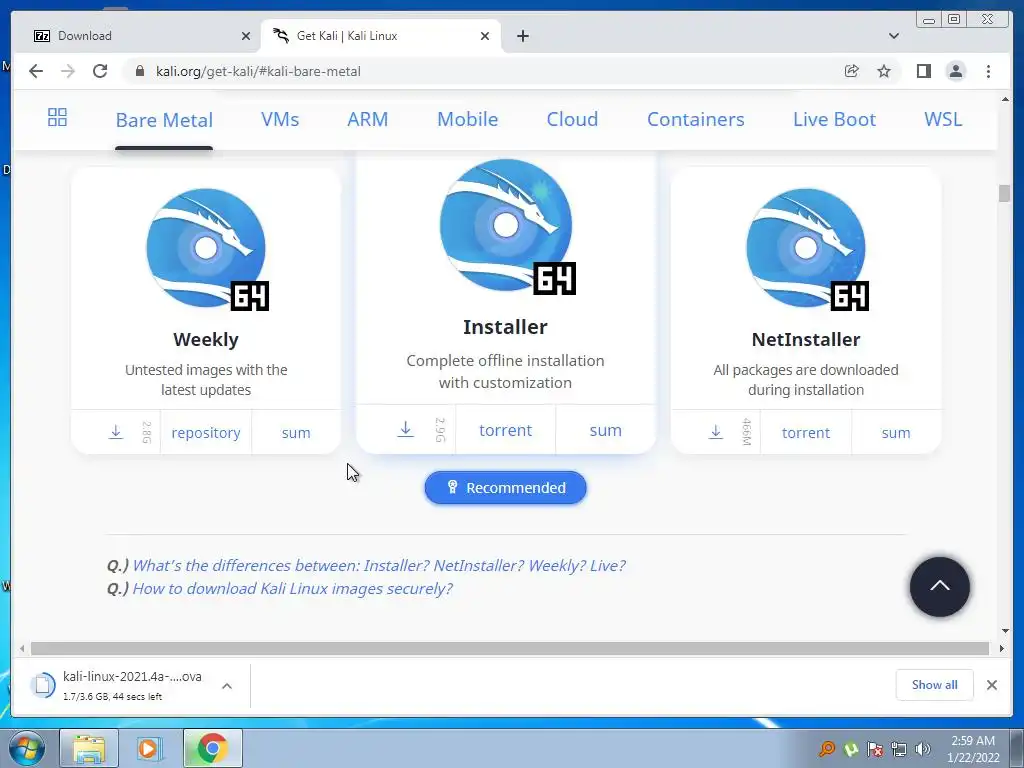Expand tab search chevron
The width and height of the screenshot is (1024, 768).
[x=894, y=36]
